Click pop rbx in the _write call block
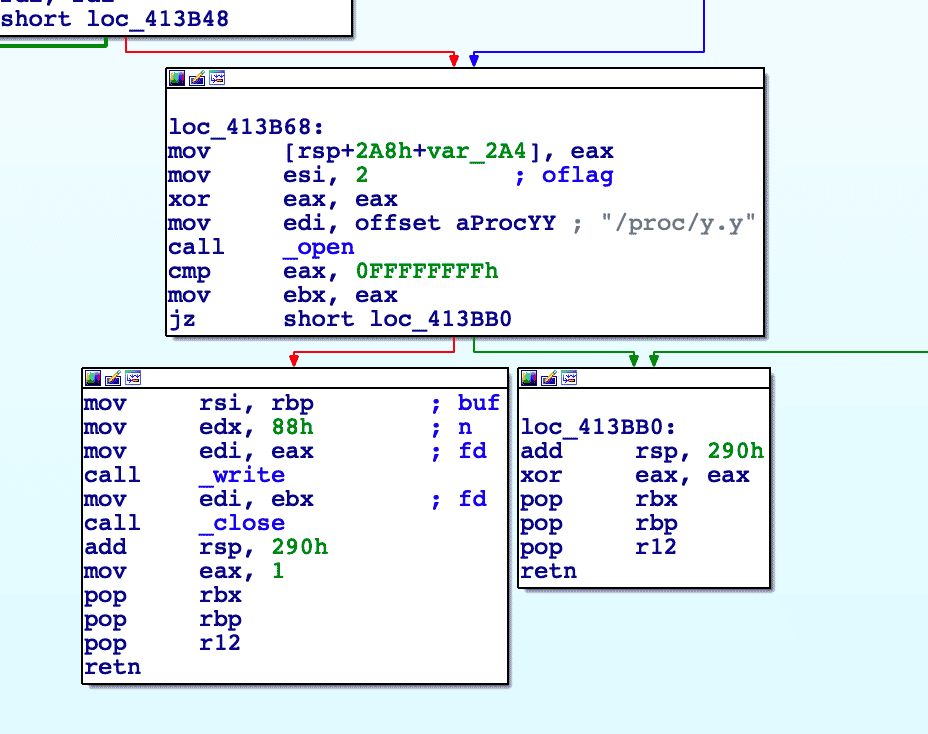The width and height of the screenshot is (928, 734). (x=163, y=595)
